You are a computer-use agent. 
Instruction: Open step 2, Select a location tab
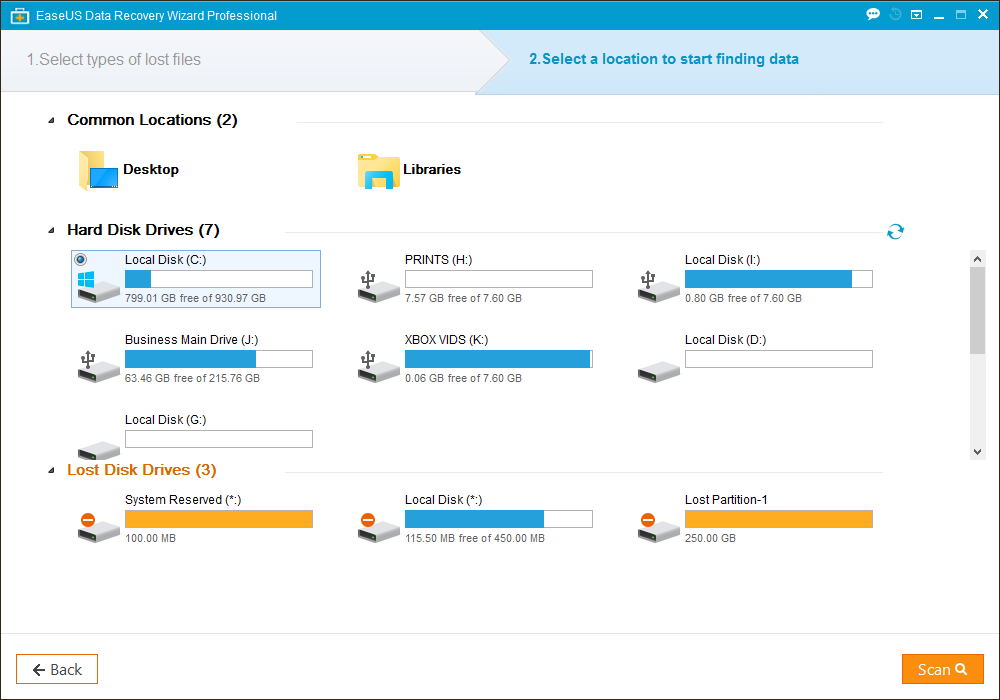pyautogui.click(x=664, y=59)
